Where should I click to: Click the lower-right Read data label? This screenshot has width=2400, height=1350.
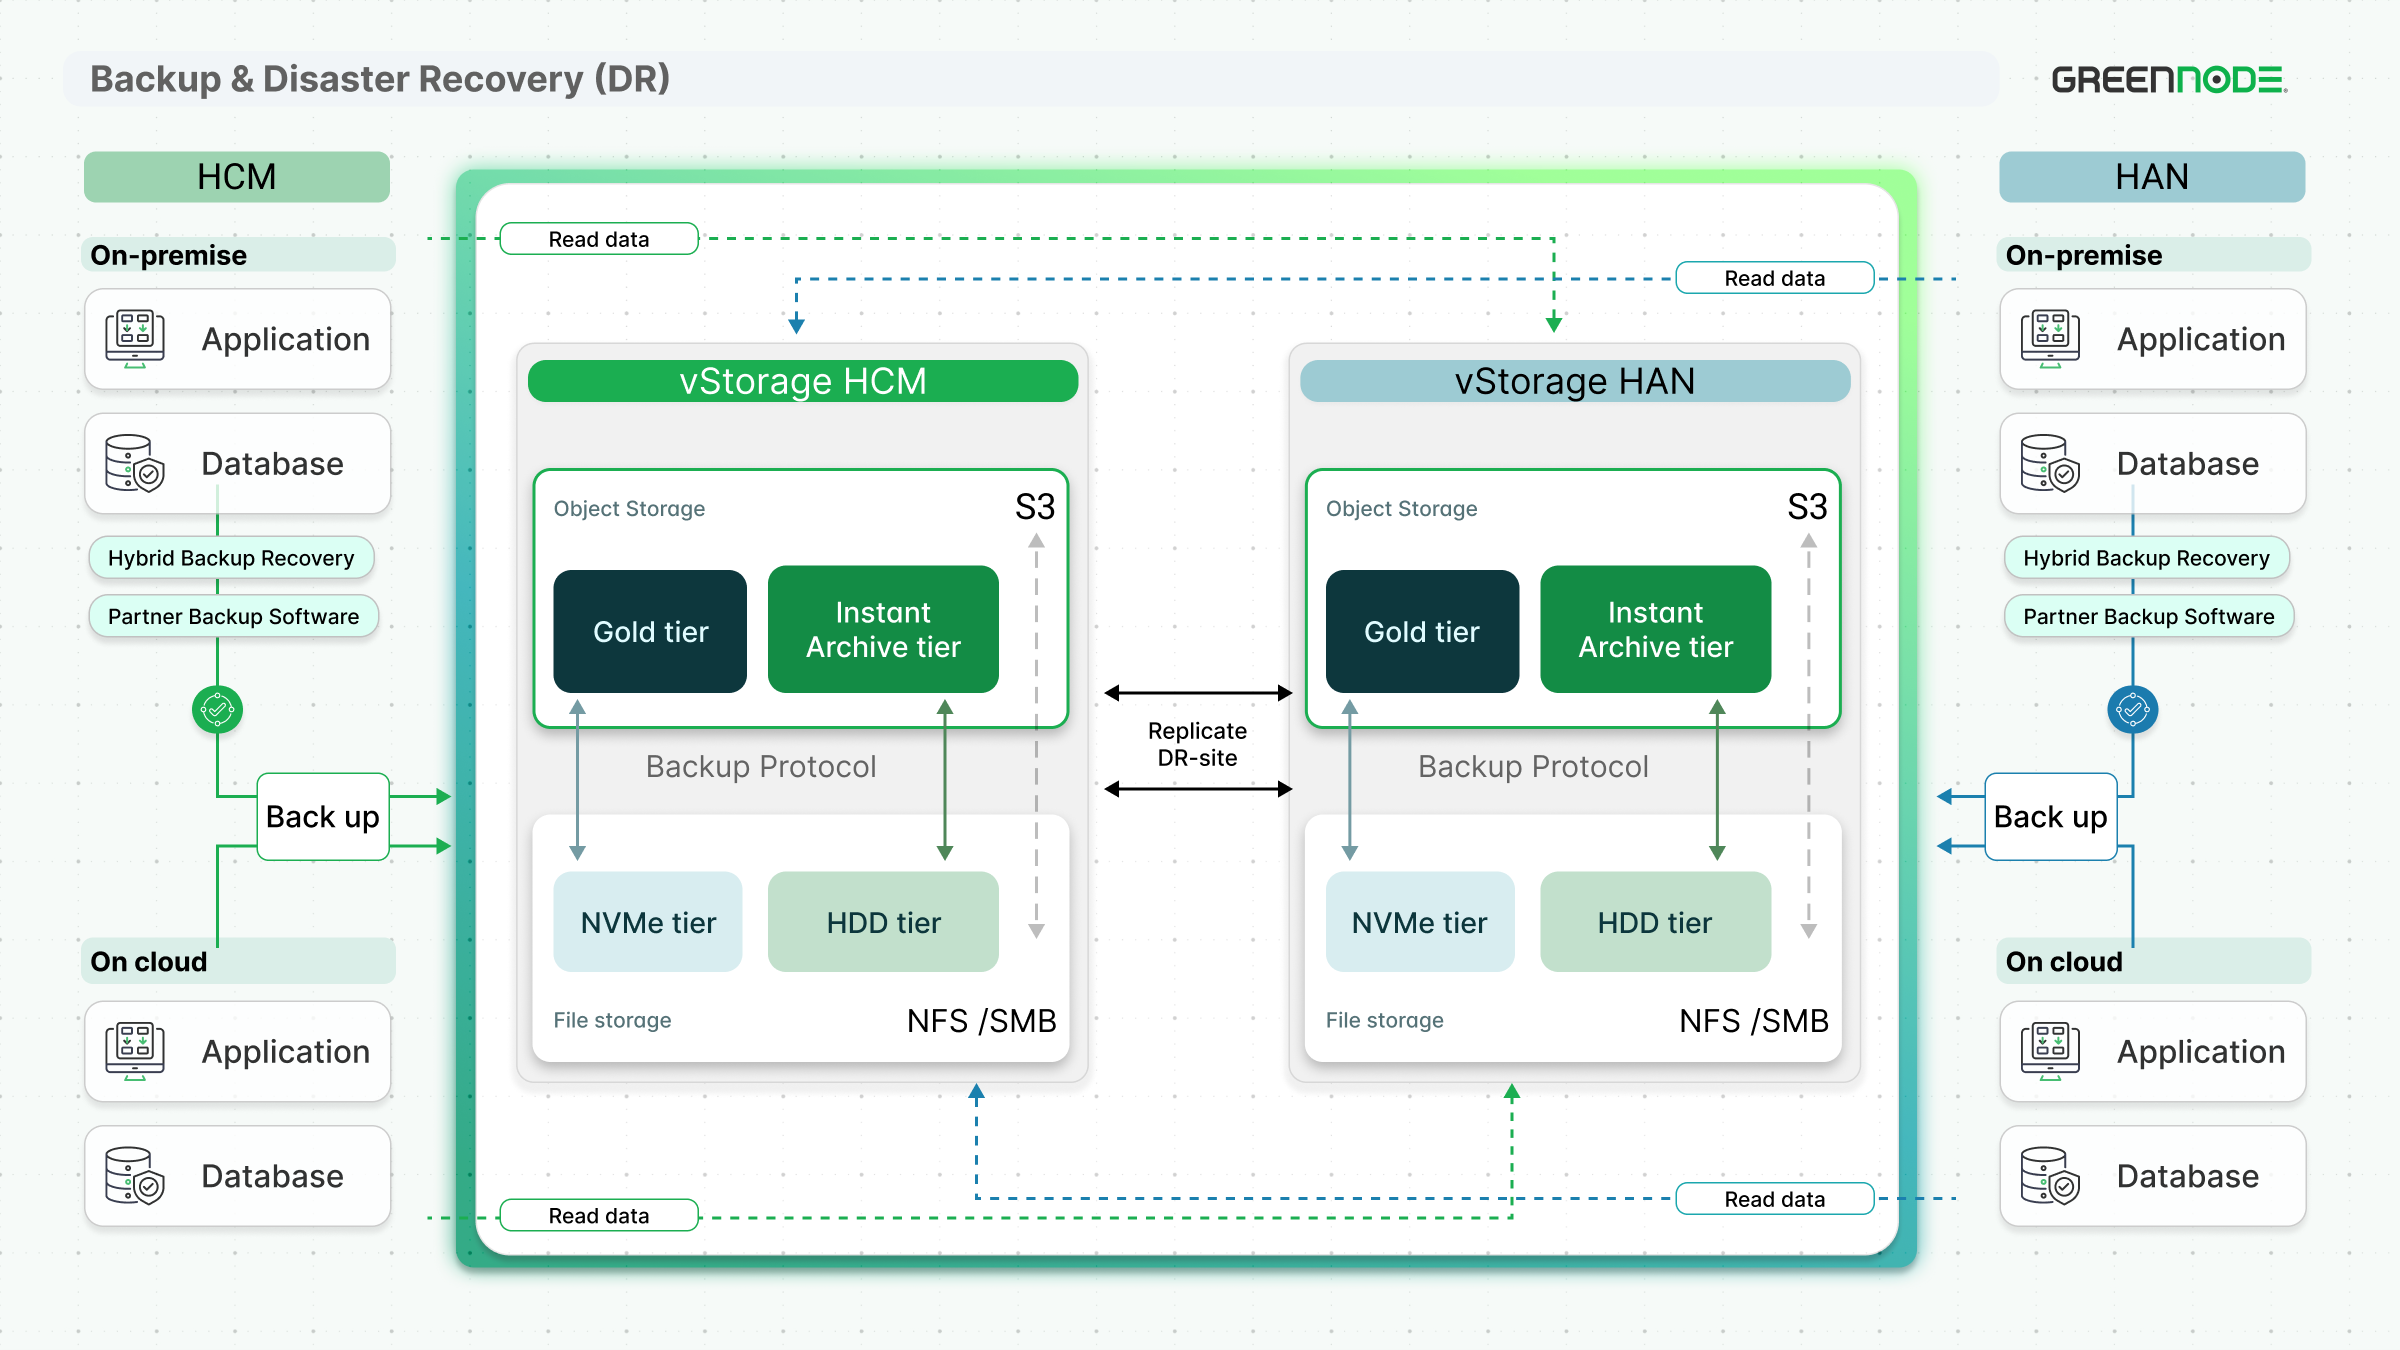point(1775,1198)
